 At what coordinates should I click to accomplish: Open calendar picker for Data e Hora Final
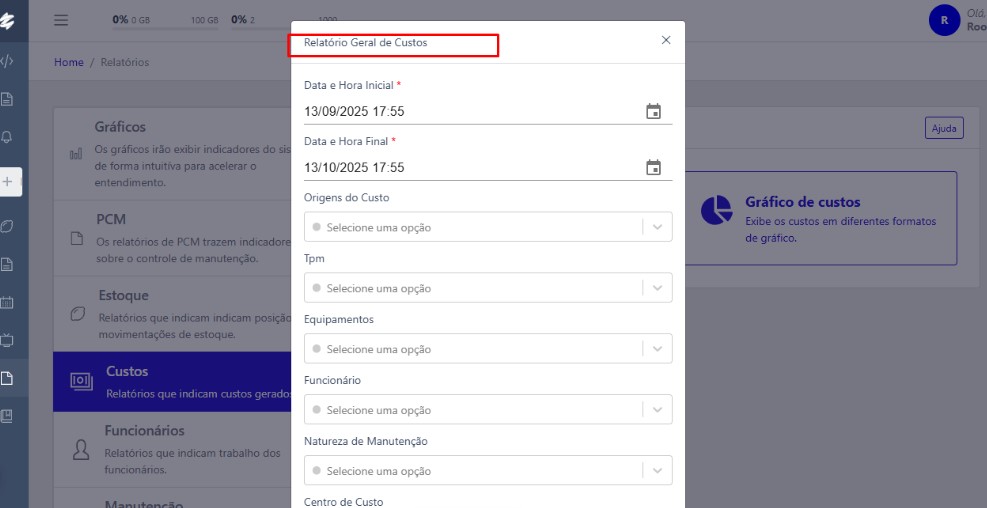(x=653, y=168)
